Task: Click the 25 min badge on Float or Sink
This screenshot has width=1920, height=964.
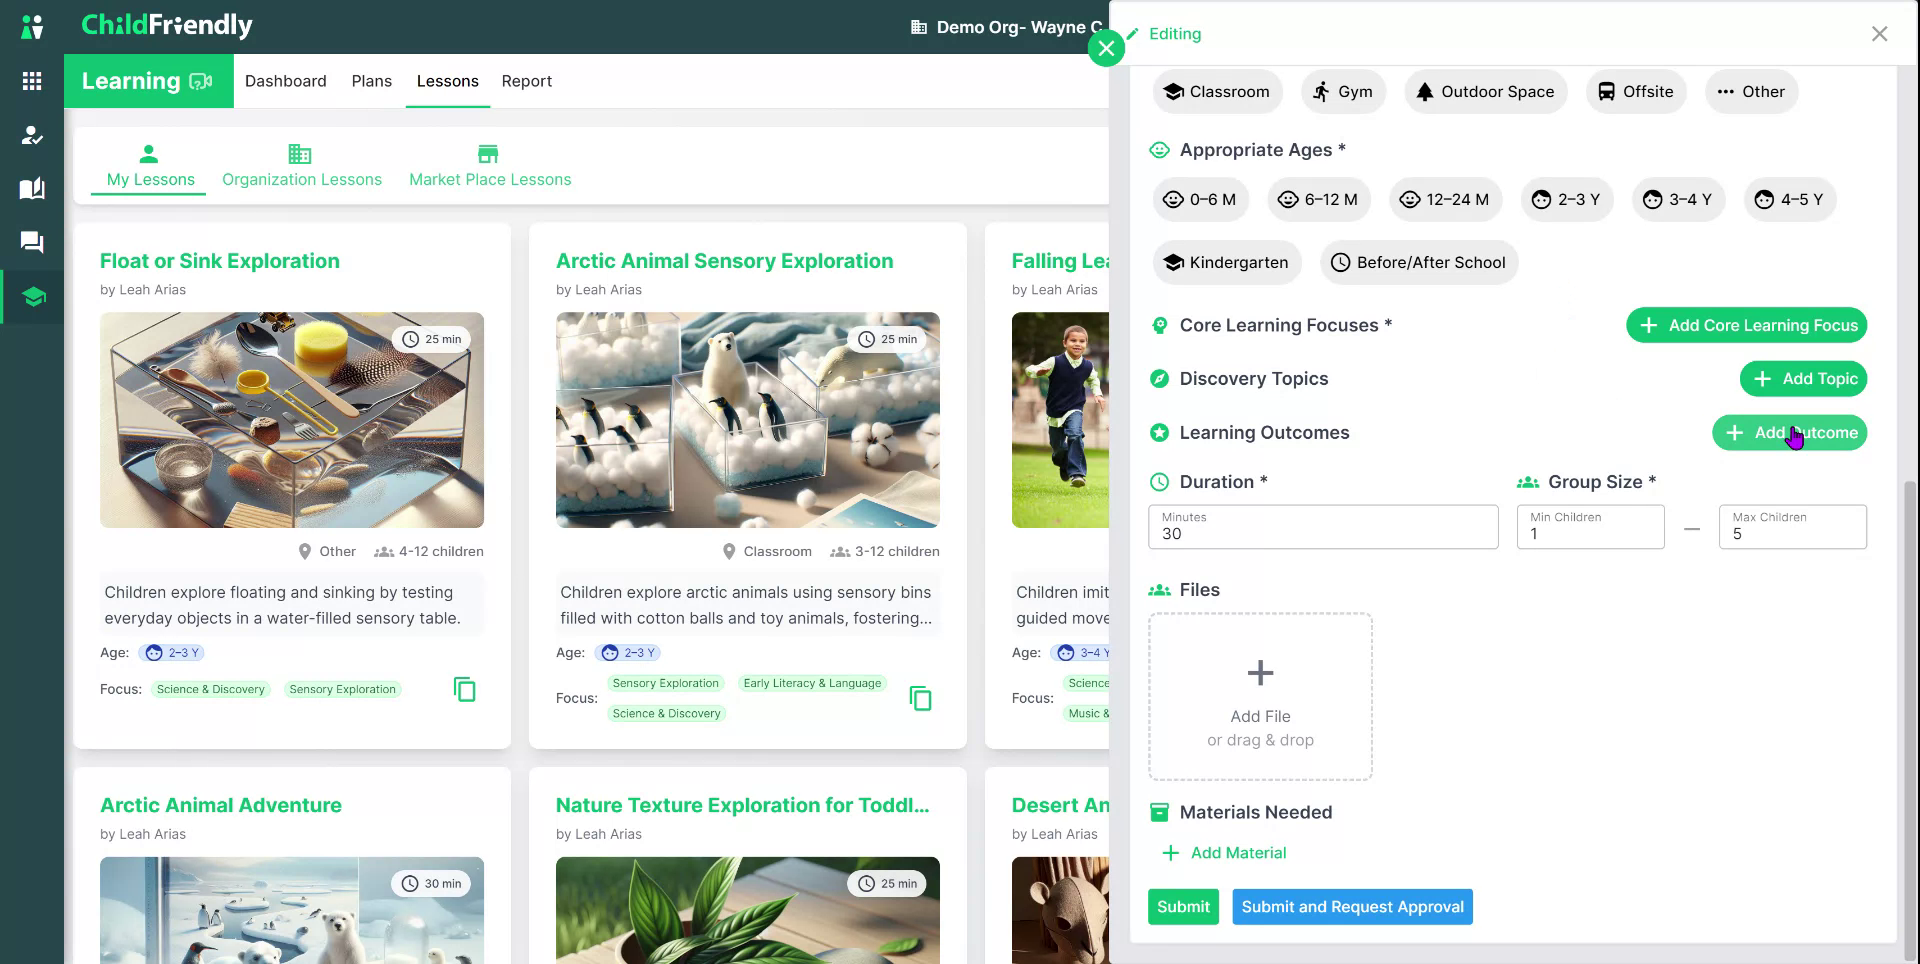Action: click(x=432, y=339)
